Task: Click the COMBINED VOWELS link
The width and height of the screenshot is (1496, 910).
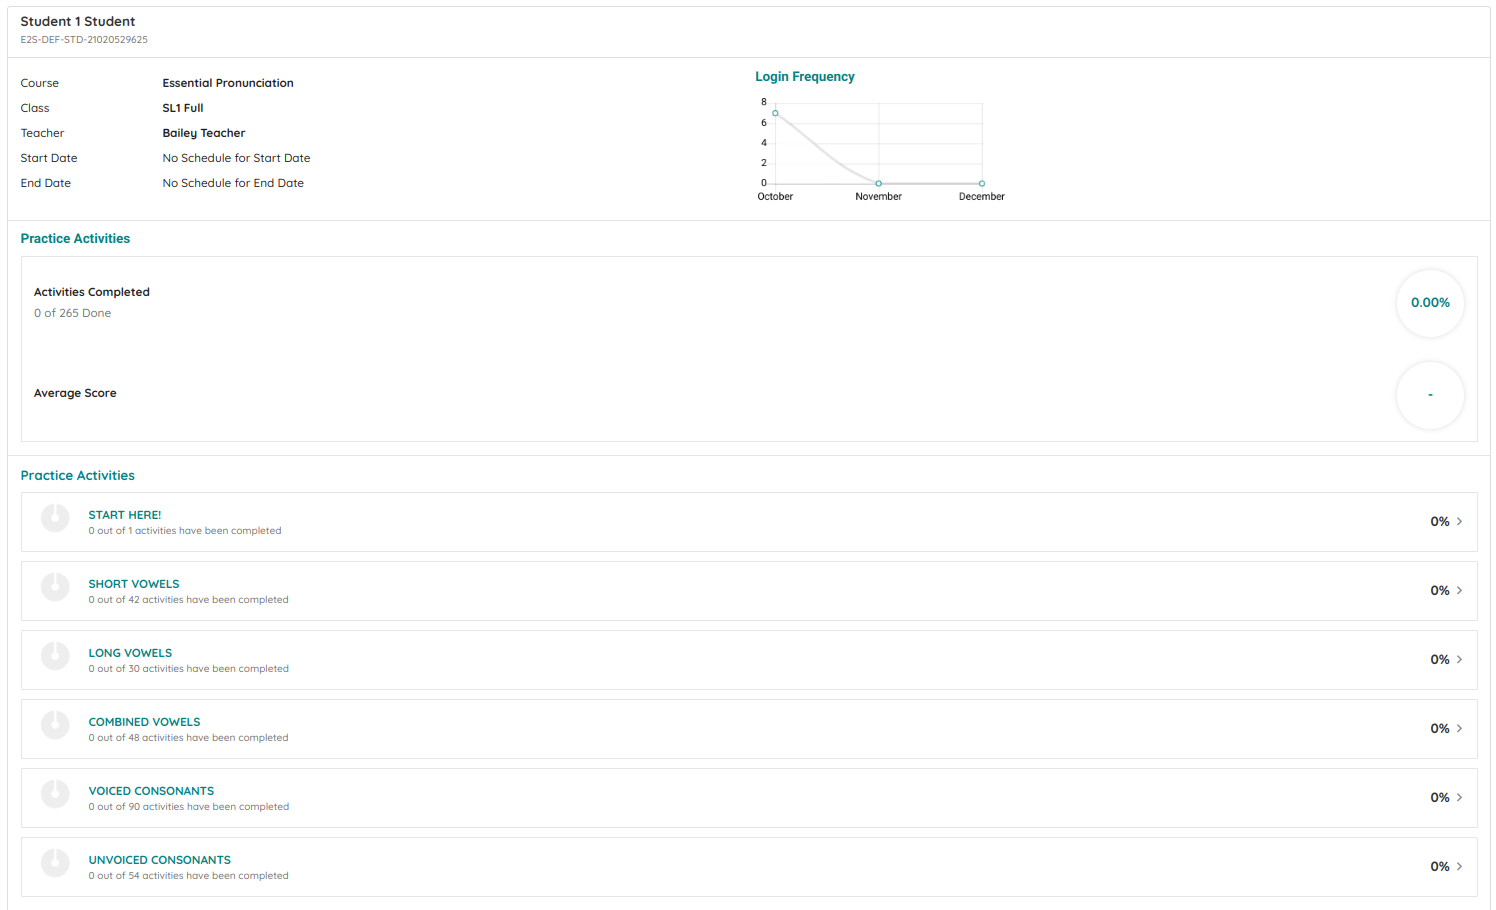Action: click(x=144, y=721)
